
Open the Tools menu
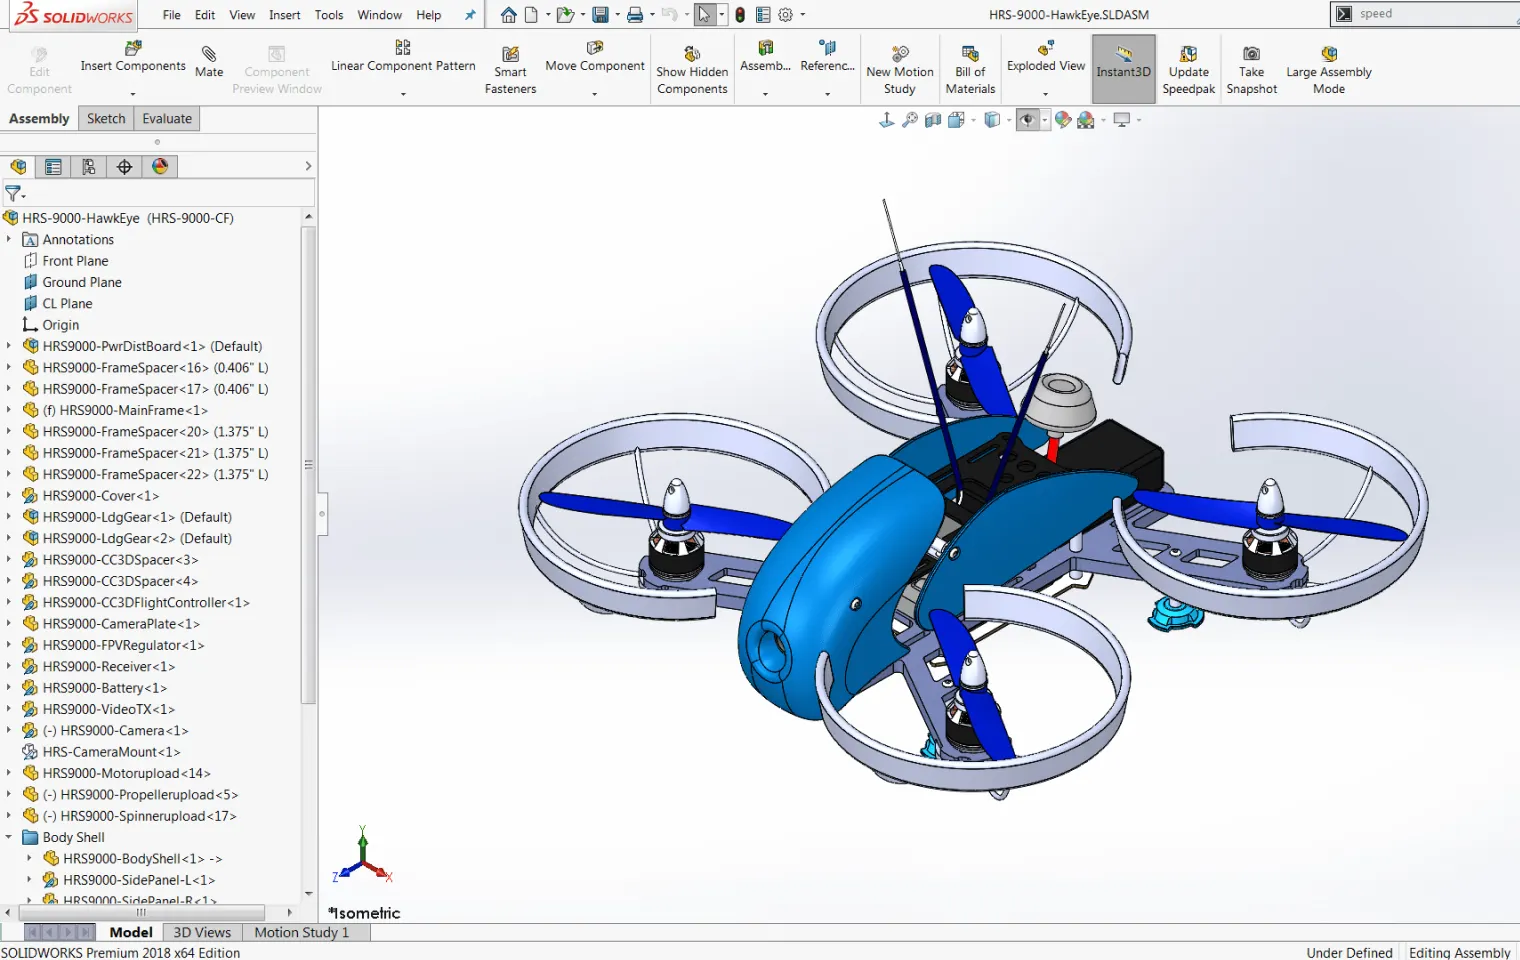click(x=329, y=15)
